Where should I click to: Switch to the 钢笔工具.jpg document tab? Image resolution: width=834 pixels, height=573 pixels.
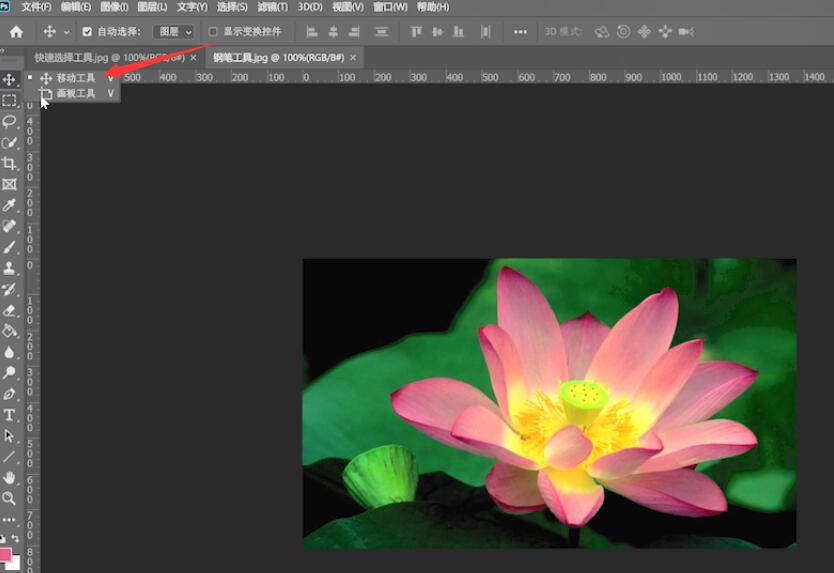(x=278, y=57)
